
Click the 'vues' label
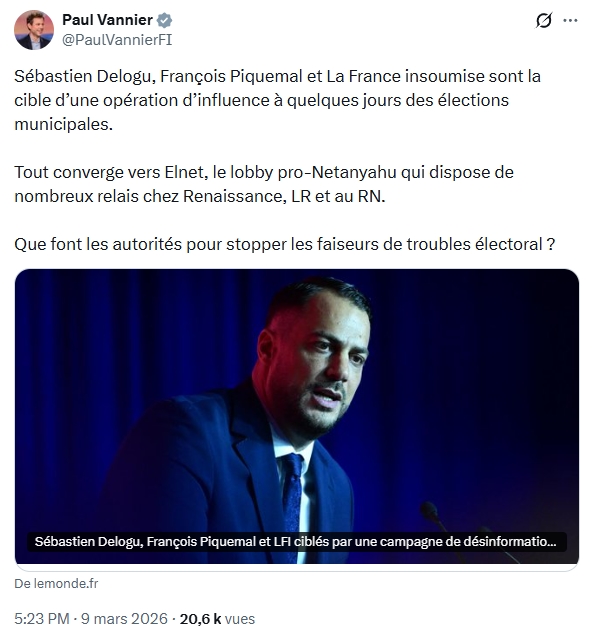[240, 619]
